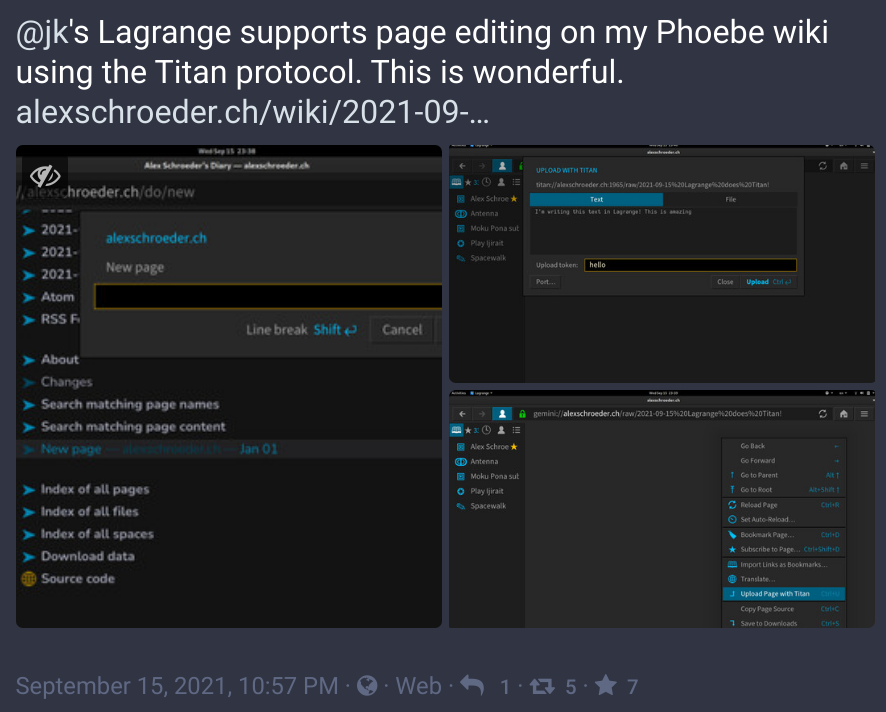
Task: Select Reload Page in the context menu
Action: click(784, 505)
